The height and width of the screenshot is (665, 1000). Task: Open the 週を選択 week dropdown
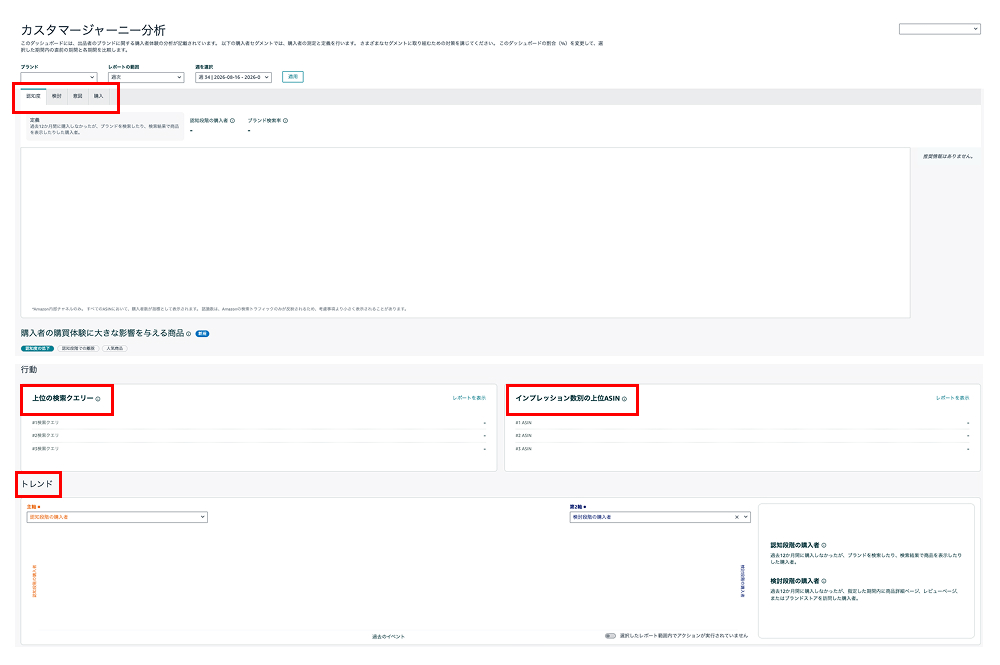[233, 77]
